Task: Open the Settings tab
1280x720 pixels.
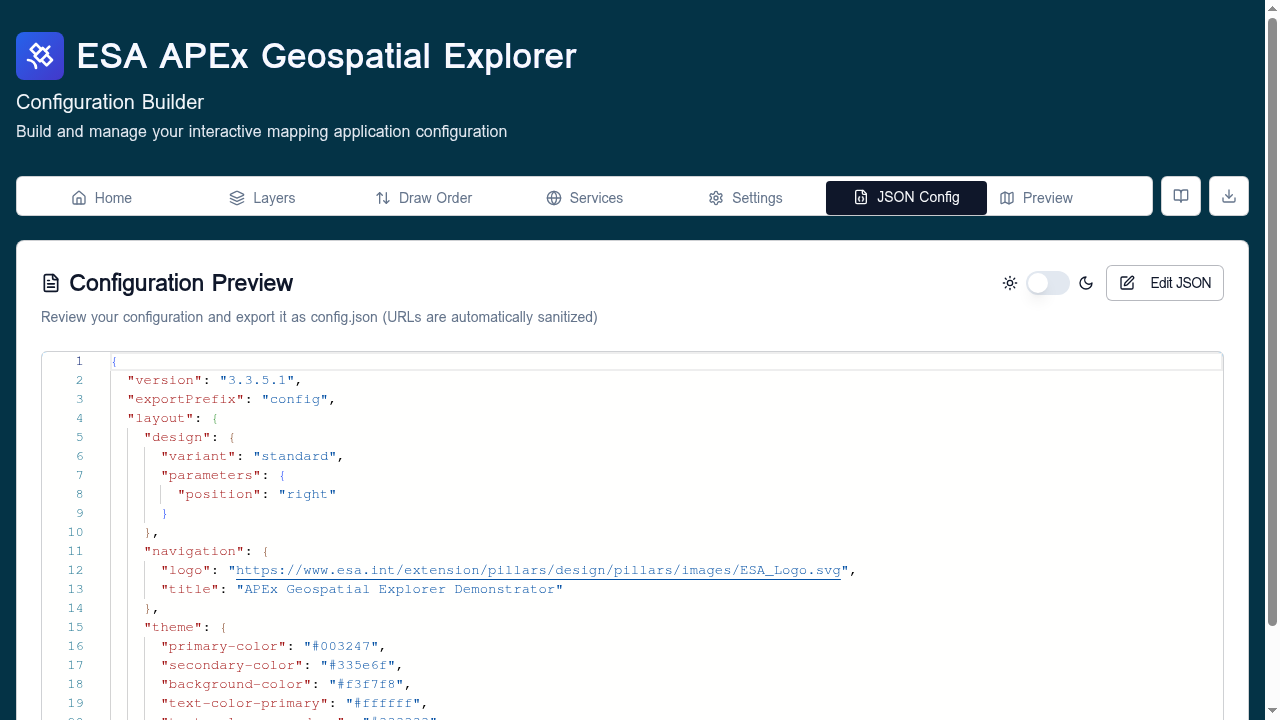Action: click(745, 198)
